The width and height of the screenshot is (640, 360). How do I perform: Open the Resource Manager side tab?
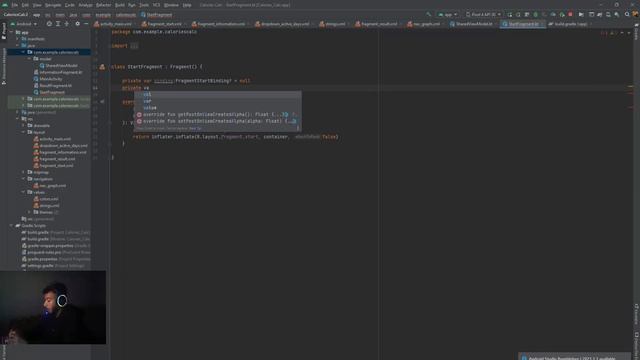pyautogui.click(x=4, y=66)
